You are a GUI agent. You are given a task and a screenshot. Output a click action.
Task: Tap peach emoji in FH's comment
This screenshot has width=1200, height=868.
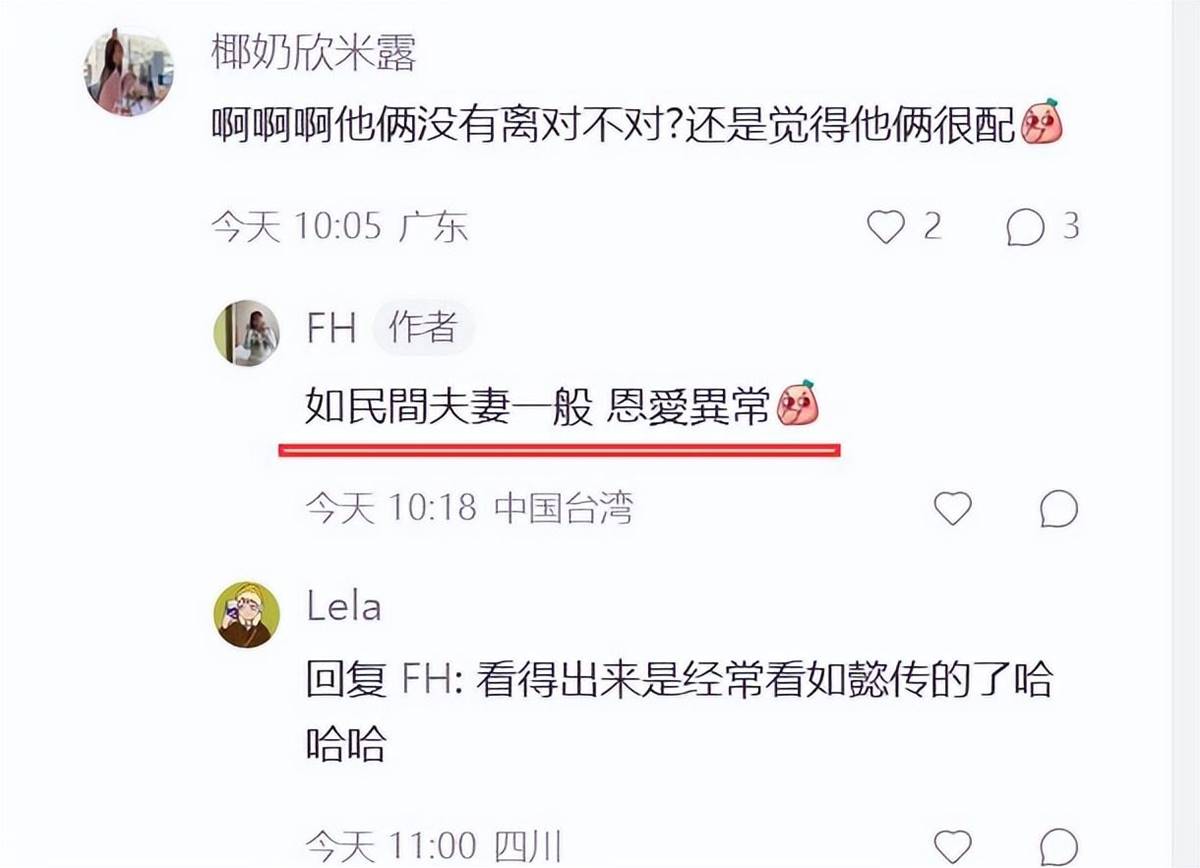pyautogui.click(x=796, y=404)
